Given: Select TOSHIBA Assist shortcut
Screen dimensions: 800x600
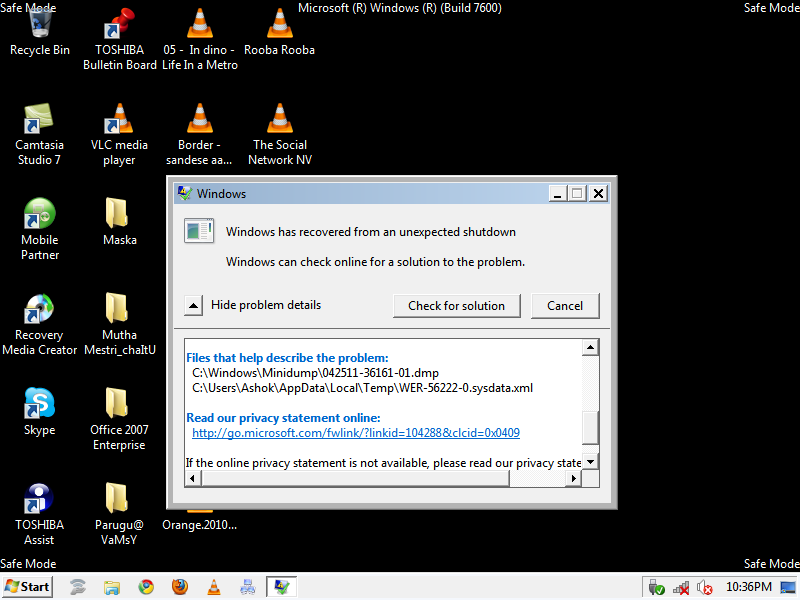Looking at the screenshot, I should [x=39, y=514].
